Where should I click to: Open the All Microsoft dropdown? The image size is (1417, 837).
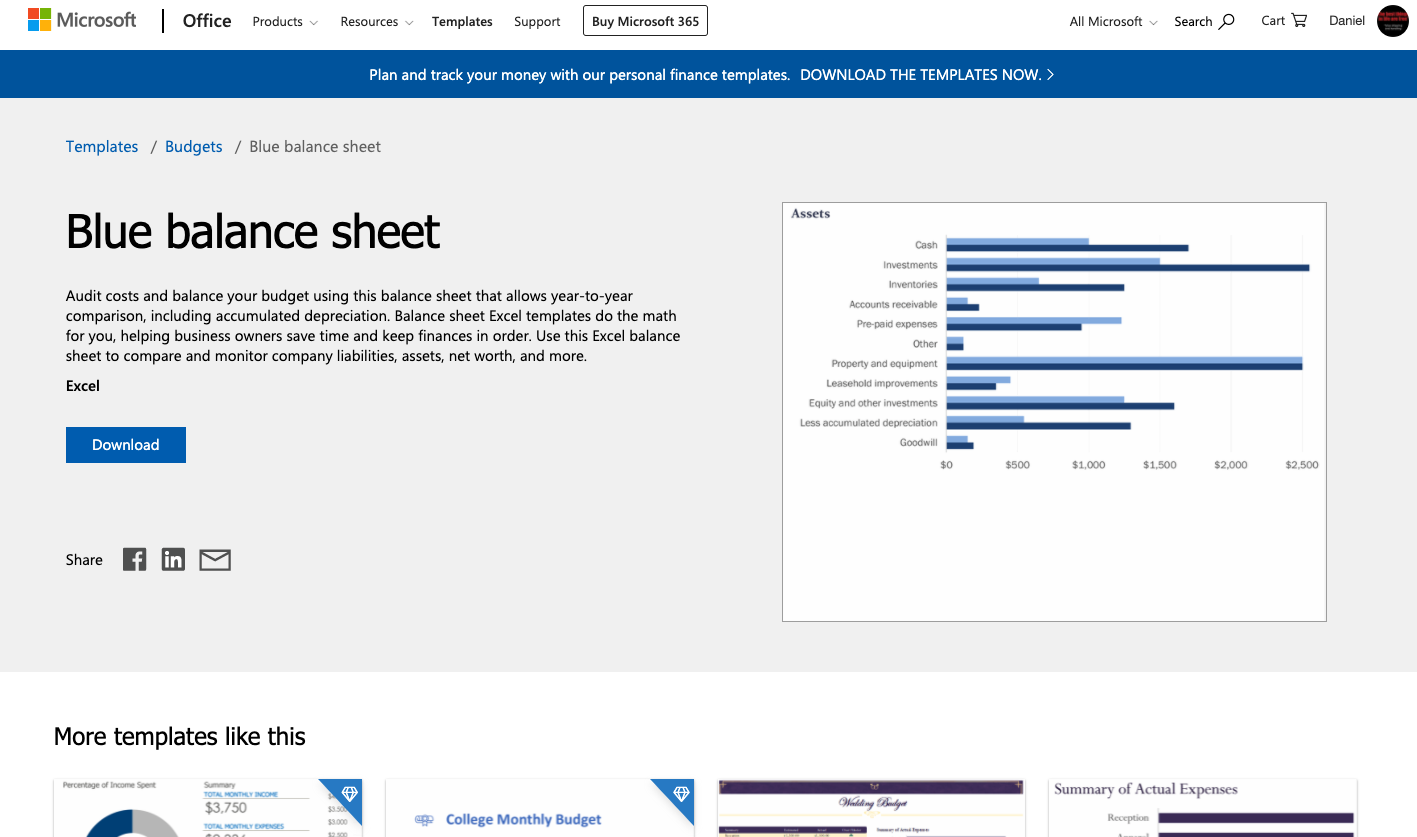1111,21
